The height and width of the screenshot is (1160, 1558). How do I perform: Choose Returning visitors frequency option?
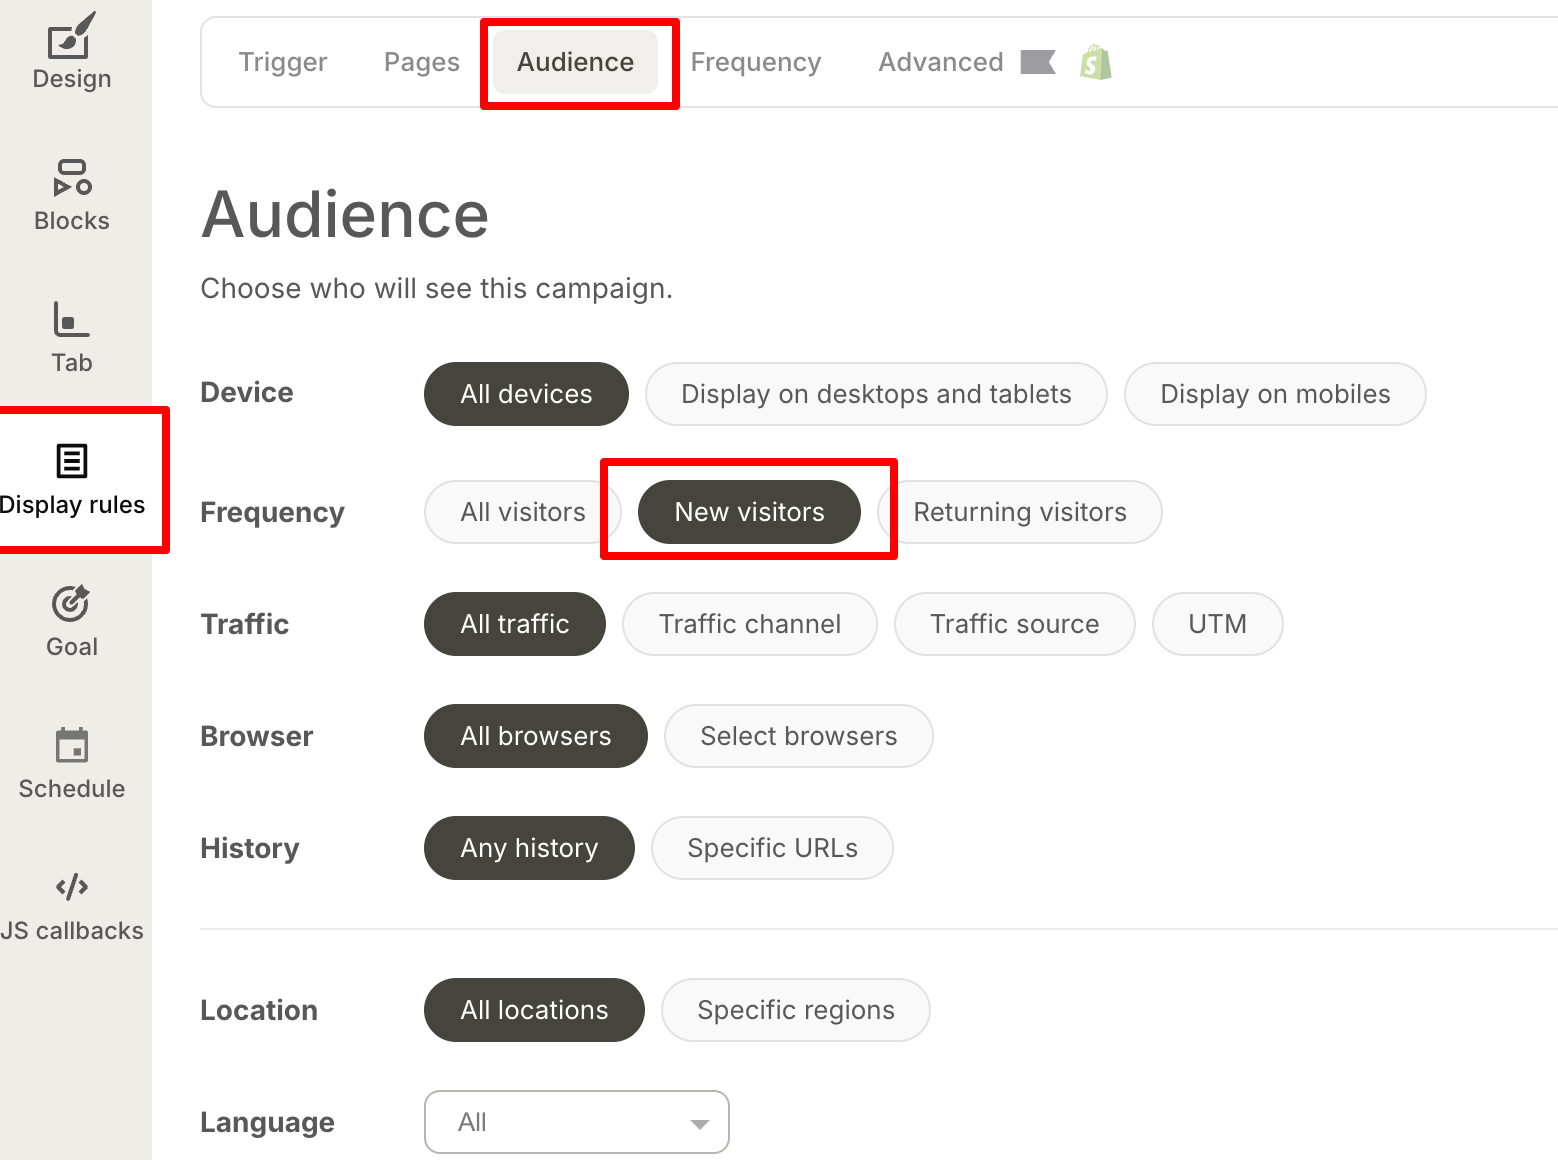pyautogui.click(x=1019, y=512)
